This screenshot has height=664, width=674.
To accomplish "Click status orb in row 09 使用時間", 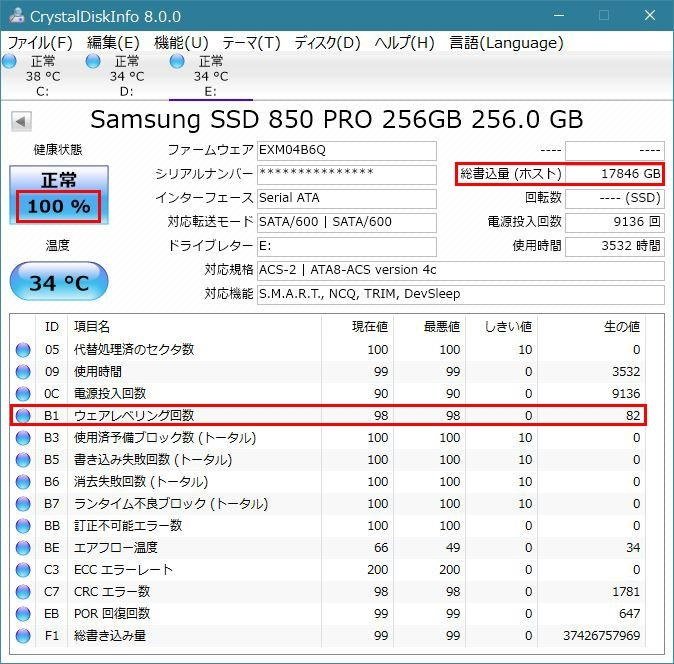I will click(23, 372).
